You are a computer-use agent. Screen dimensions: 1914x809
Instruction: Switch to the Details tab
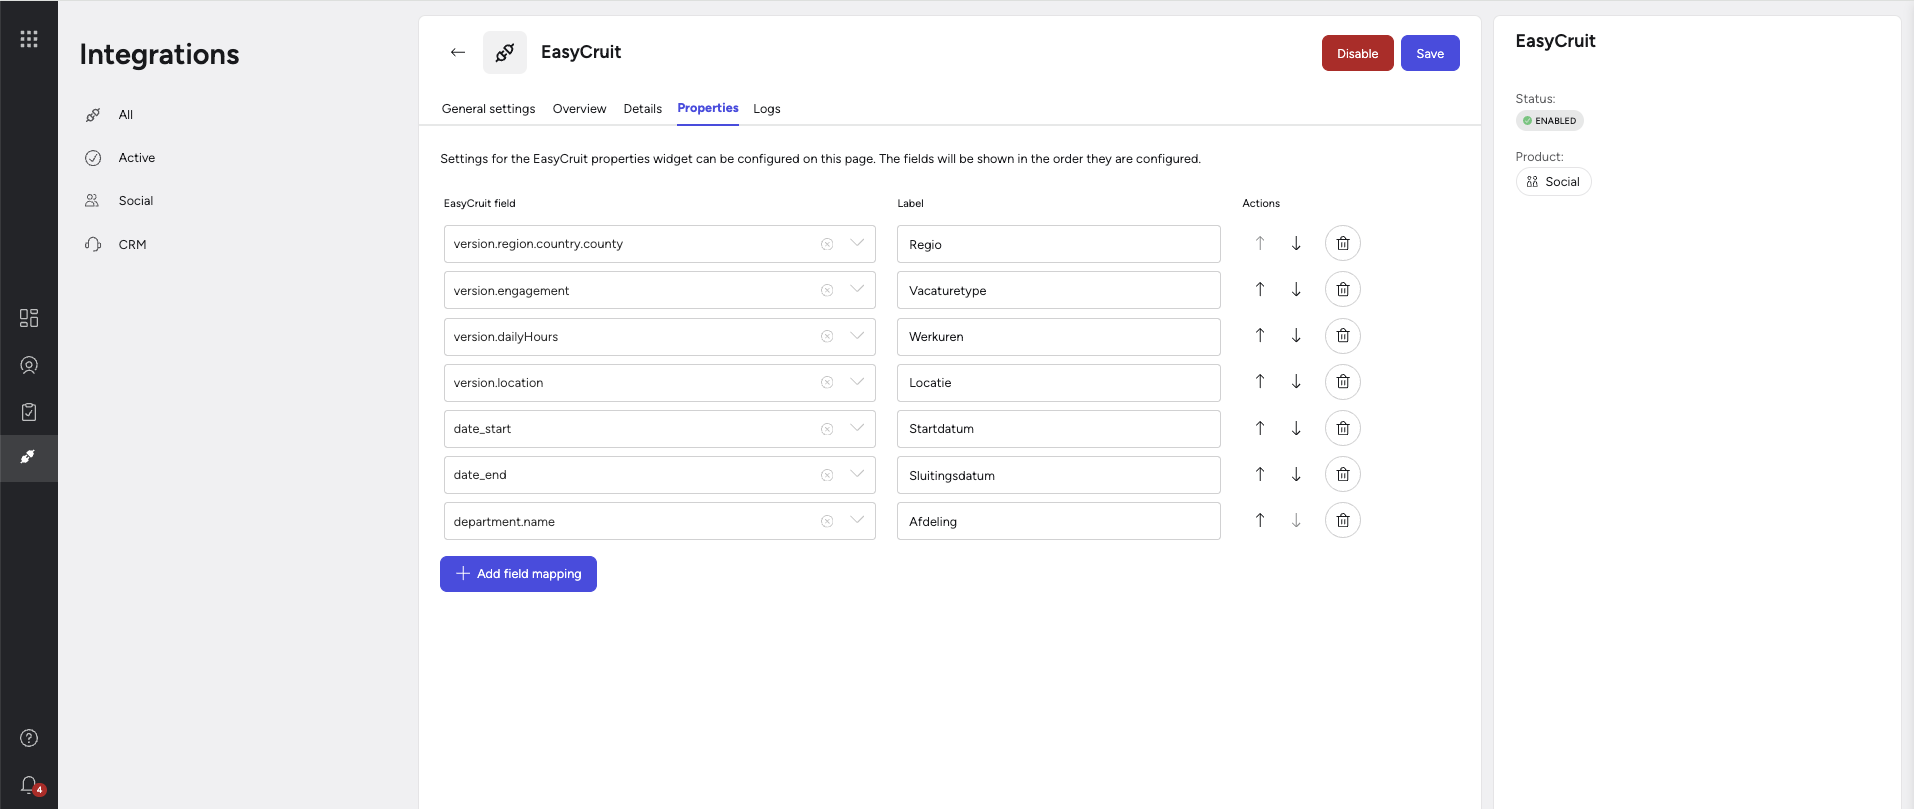pyautogui.click(x=642, y=109)
